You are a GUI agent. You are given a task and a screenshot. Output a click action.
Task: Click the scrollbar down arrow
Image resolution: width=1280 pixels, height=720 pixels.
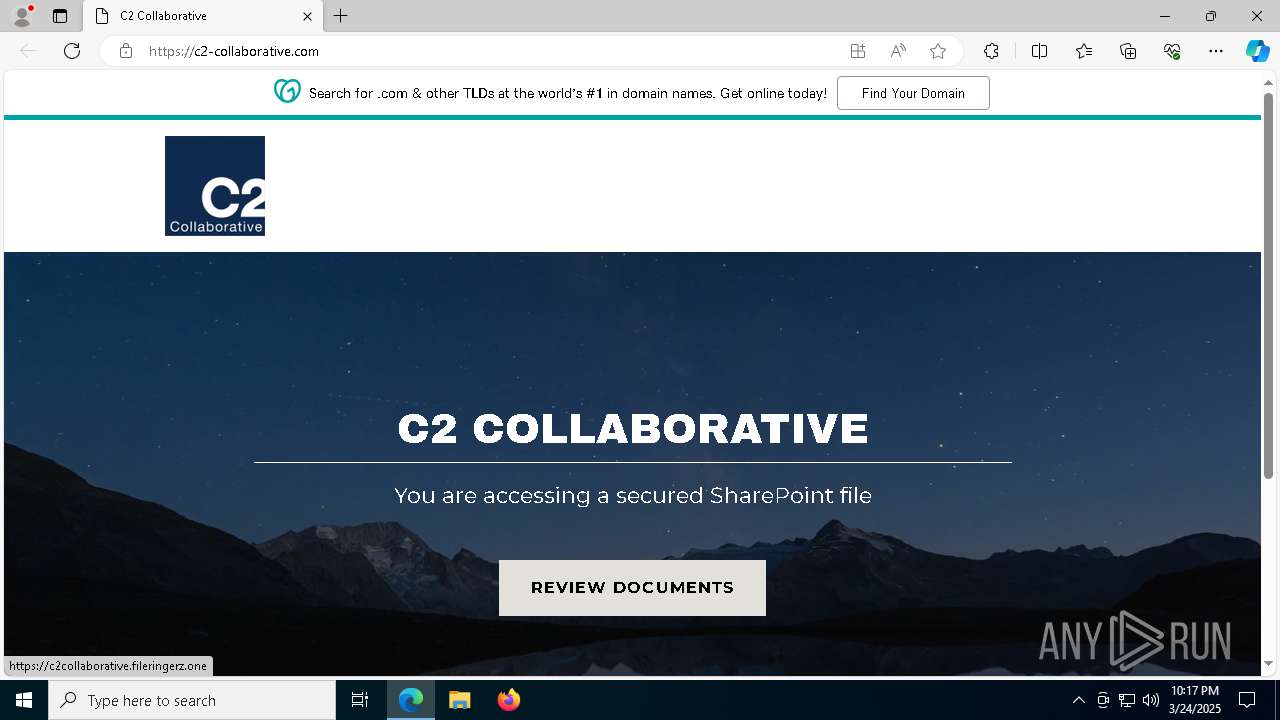1268,663
